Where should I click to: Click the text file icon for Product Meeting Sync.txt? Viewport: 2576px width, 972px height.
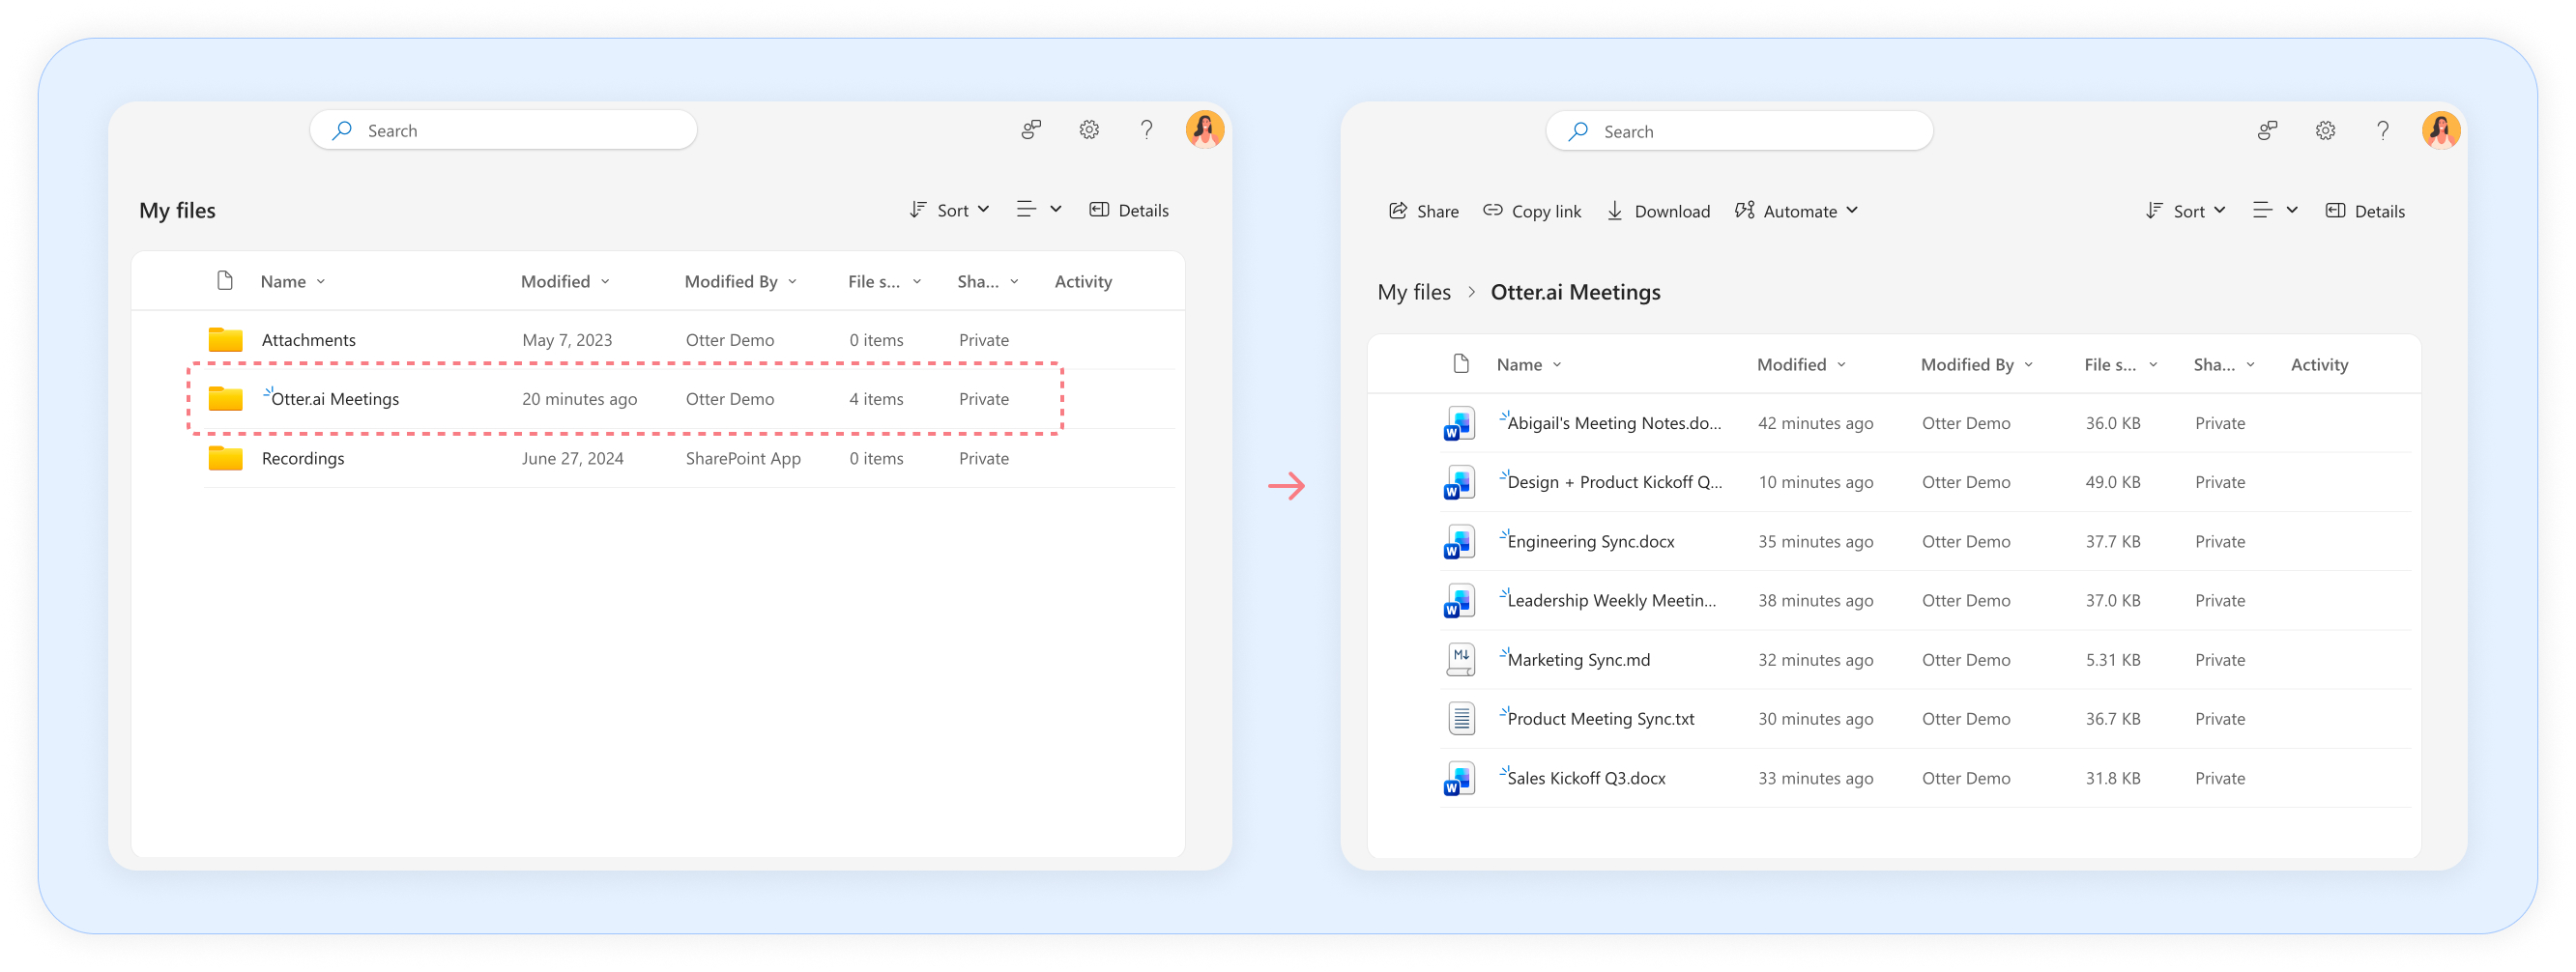tap(1461, 719)
